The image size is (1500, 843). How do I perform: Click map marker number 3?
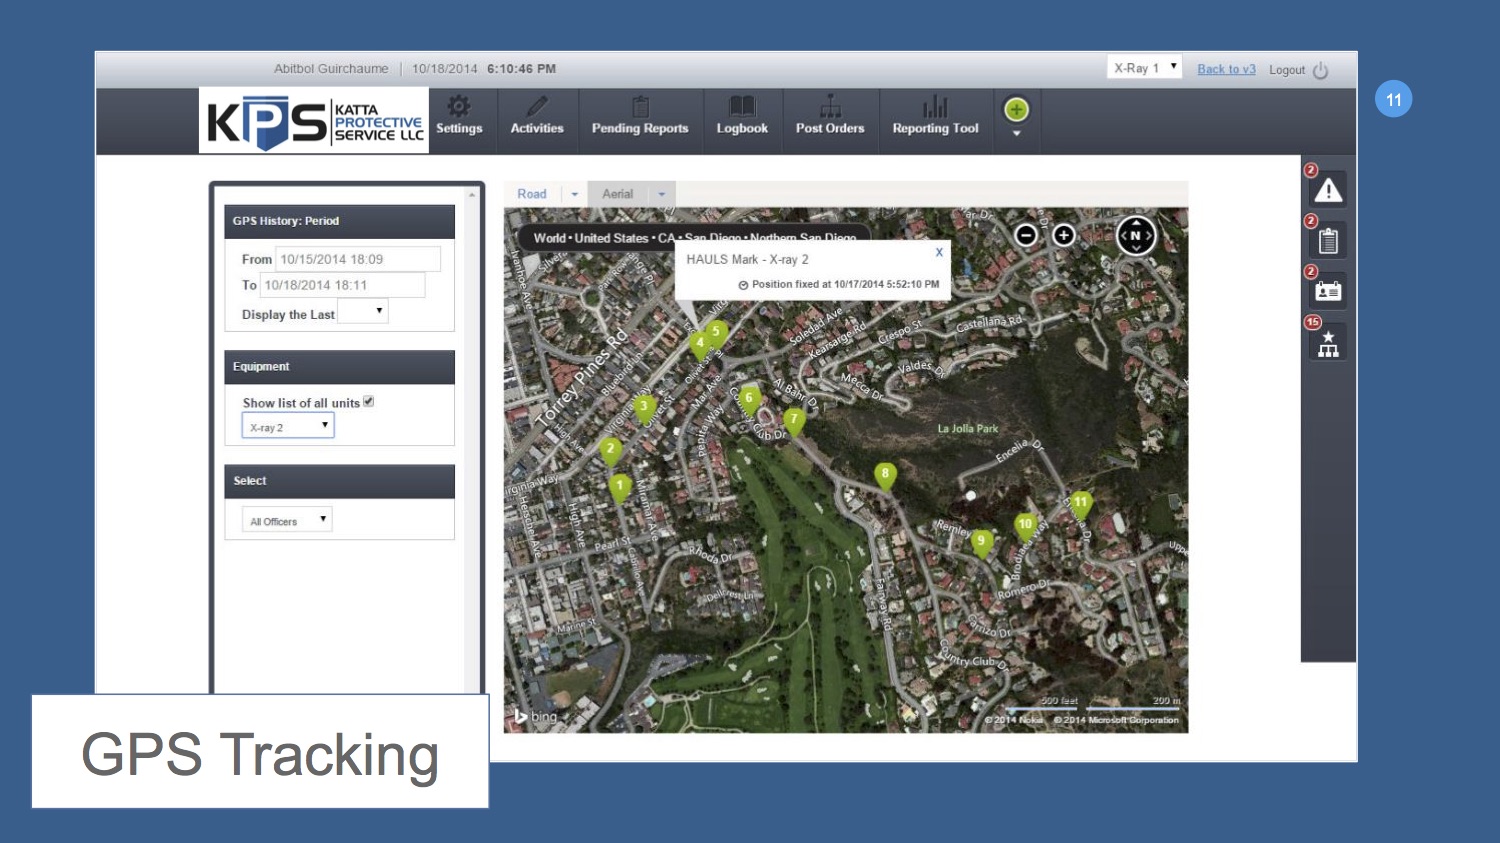pyautogui.click(x=644, y=408)
